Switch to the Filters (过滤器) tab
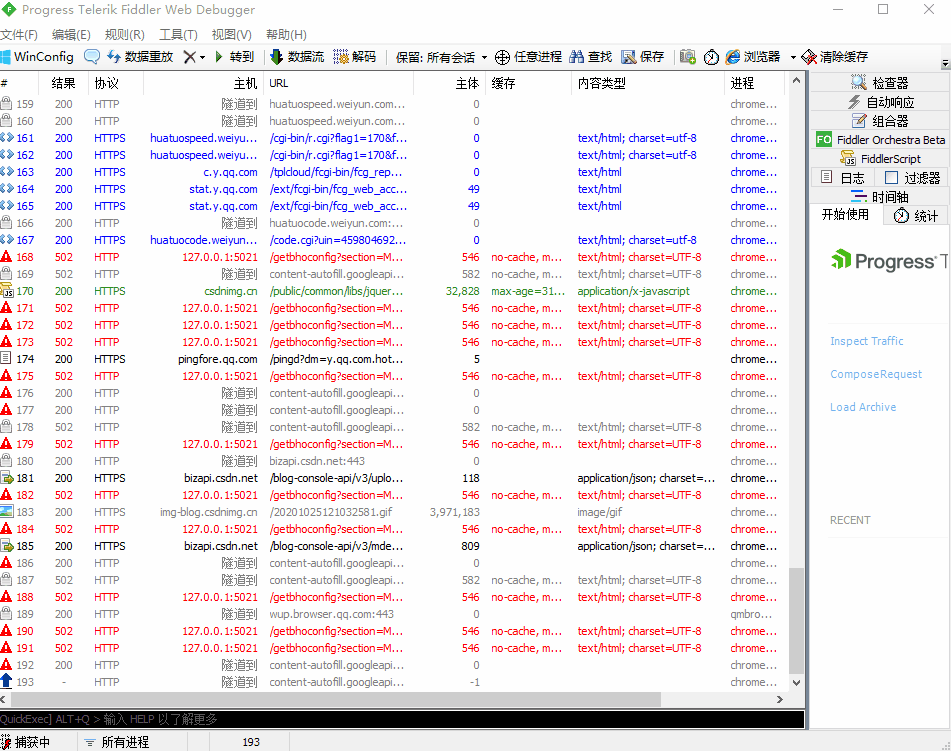This screenshot has width=951, height=751. click(912, 178)
